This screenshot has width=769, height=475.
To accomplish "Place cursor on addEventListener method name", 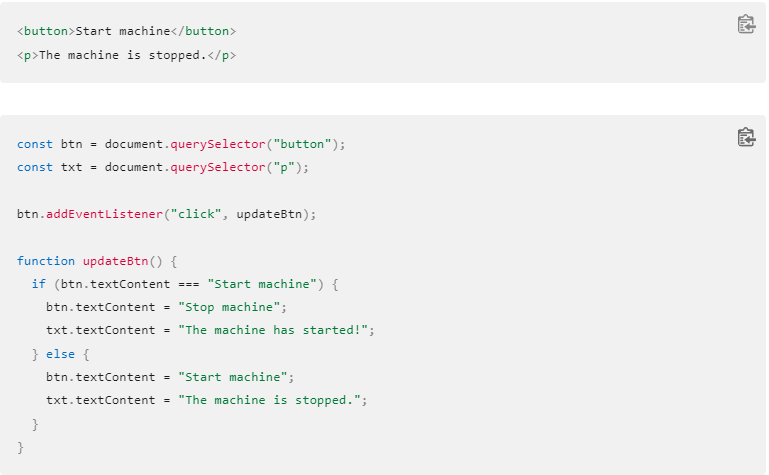I will point(104,214).
